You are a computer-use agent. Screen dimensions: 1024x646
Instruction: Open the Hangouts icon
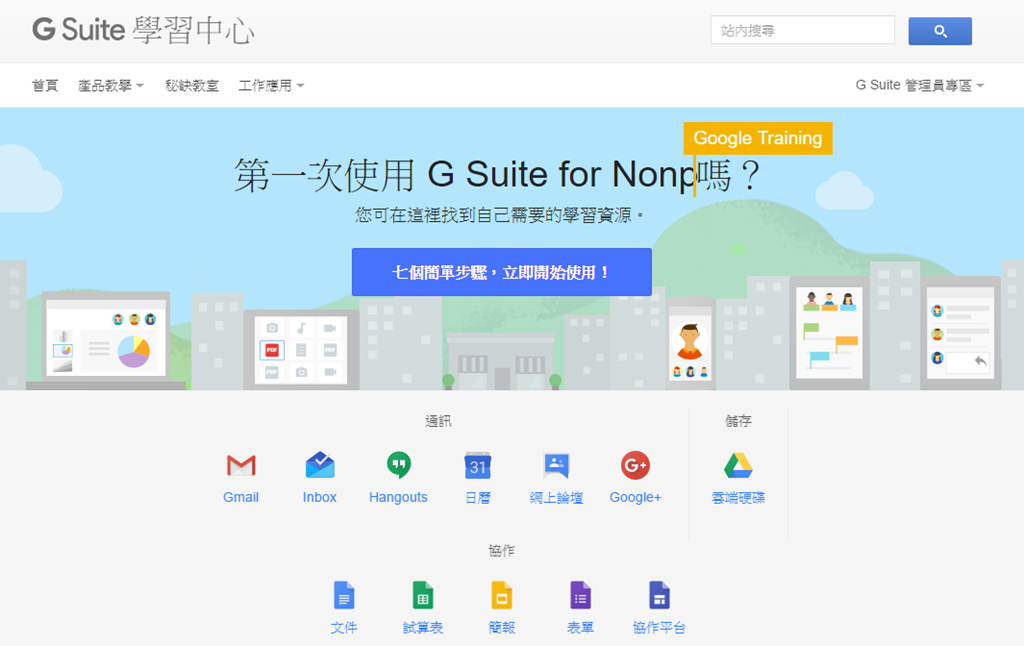tap(398, 465)
